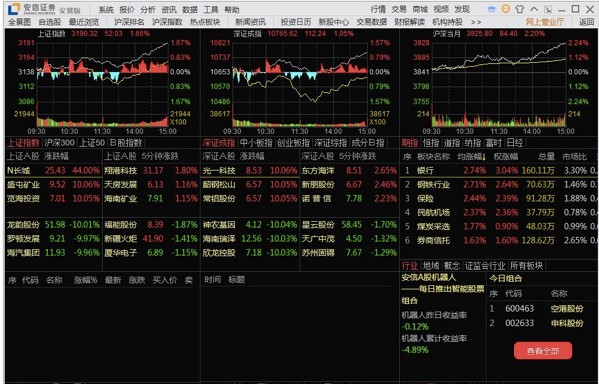
Task: Open 热点板块 in the toolbar
Action: click(x=205, y=22)
